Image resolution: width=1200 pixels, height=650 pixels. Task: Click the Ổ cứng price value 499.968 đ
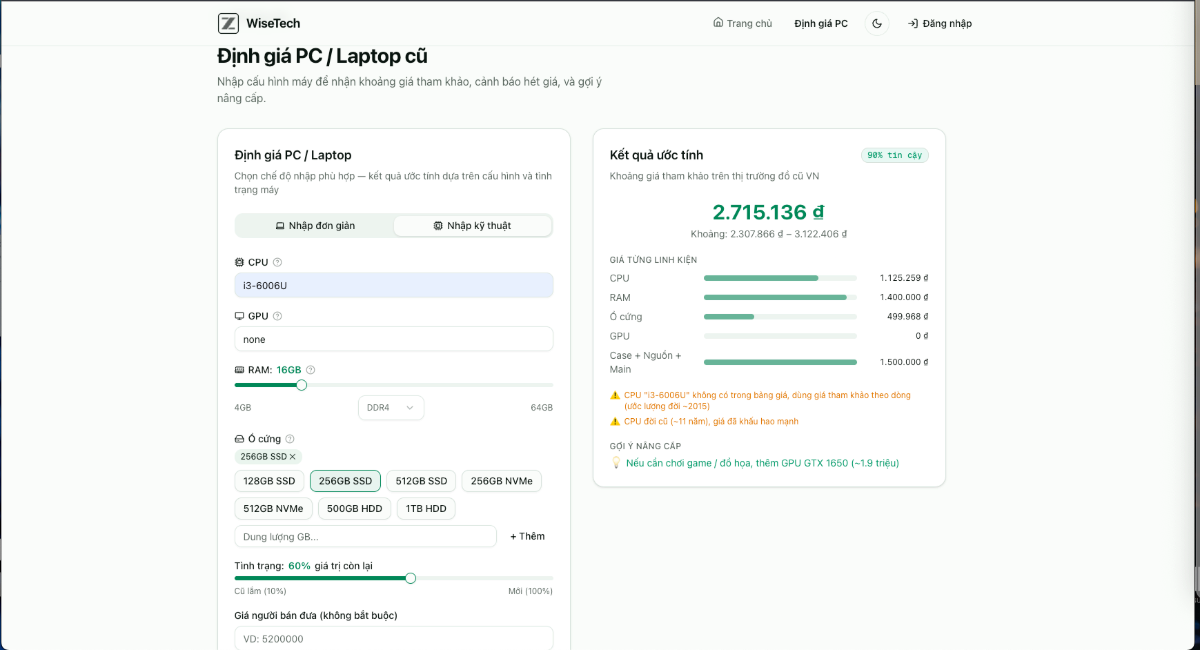[908, 316]
